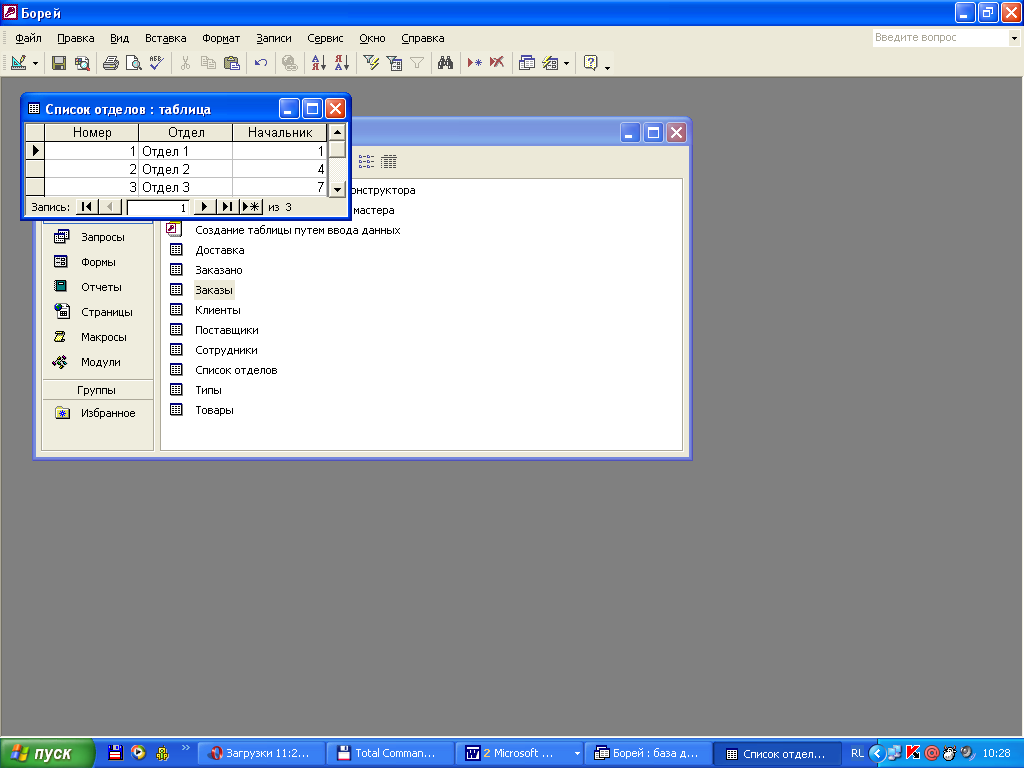The image size is (1024, 768).
Task: Open the Записи menu
Action: pos(274,38)
